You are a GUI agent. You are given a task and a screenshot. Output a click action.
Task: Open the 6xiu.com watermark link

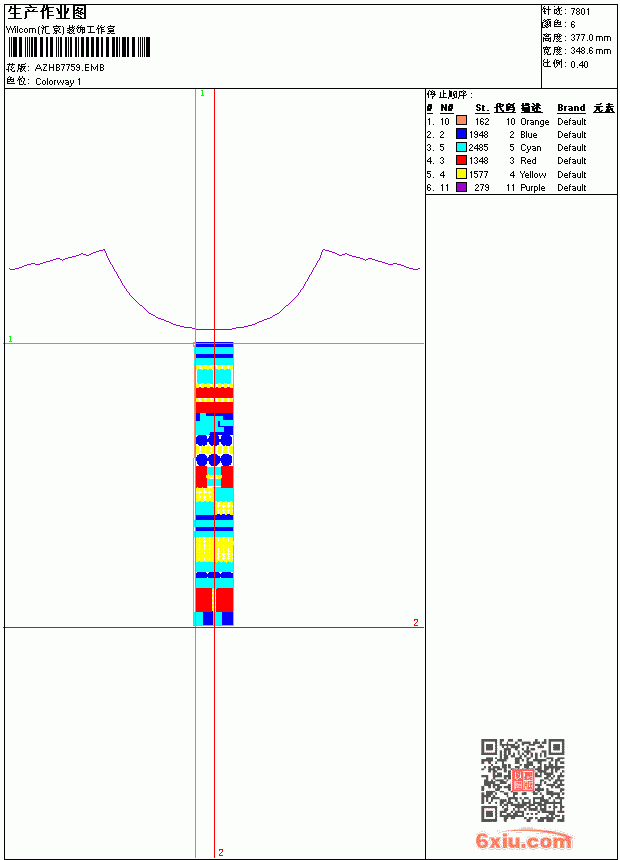click(523, 840)
